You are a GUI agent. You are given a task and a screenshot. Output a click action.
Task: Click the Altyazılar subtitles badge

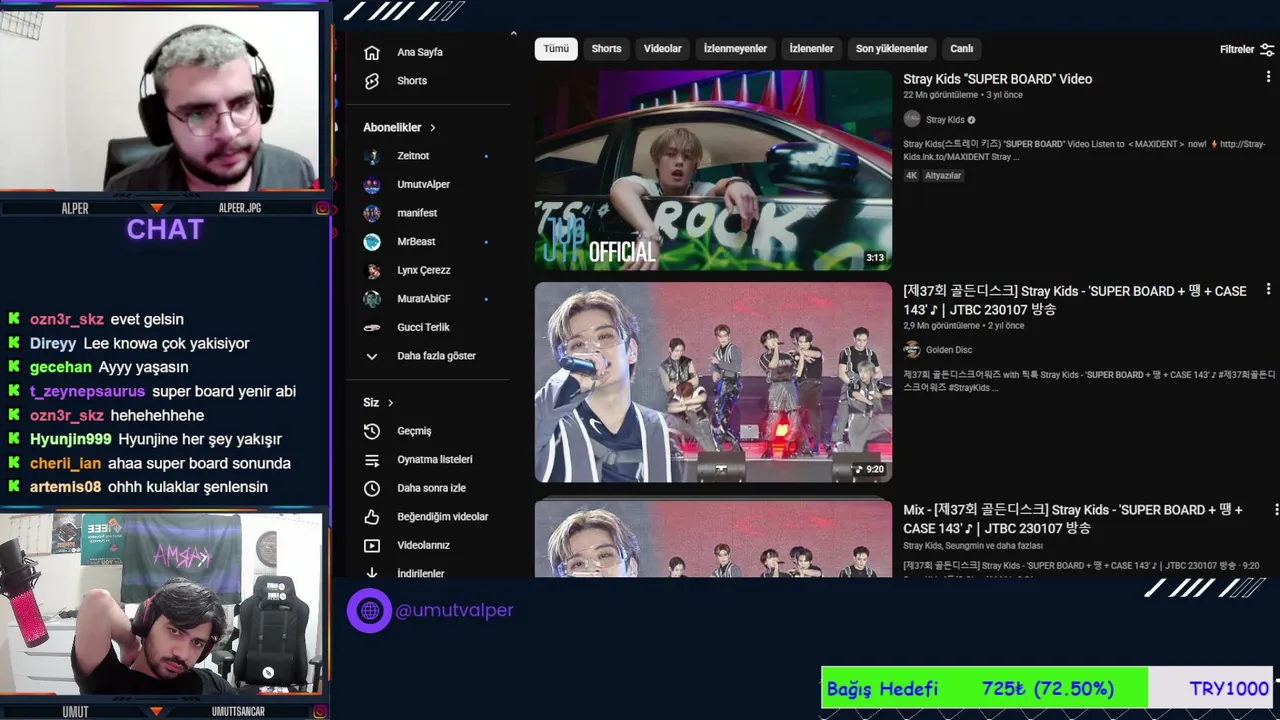943,176
